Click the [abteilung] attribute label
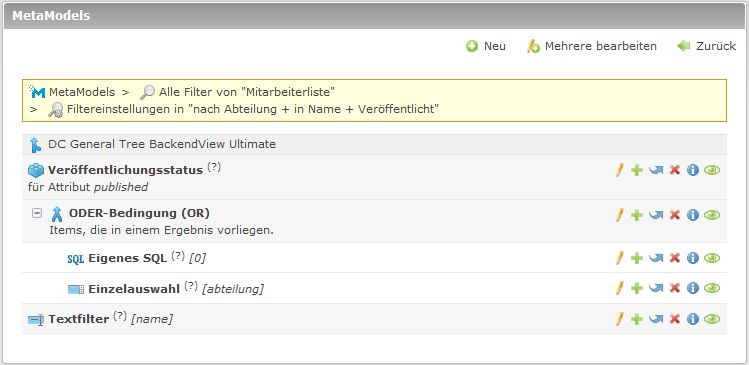 point(233,289)
